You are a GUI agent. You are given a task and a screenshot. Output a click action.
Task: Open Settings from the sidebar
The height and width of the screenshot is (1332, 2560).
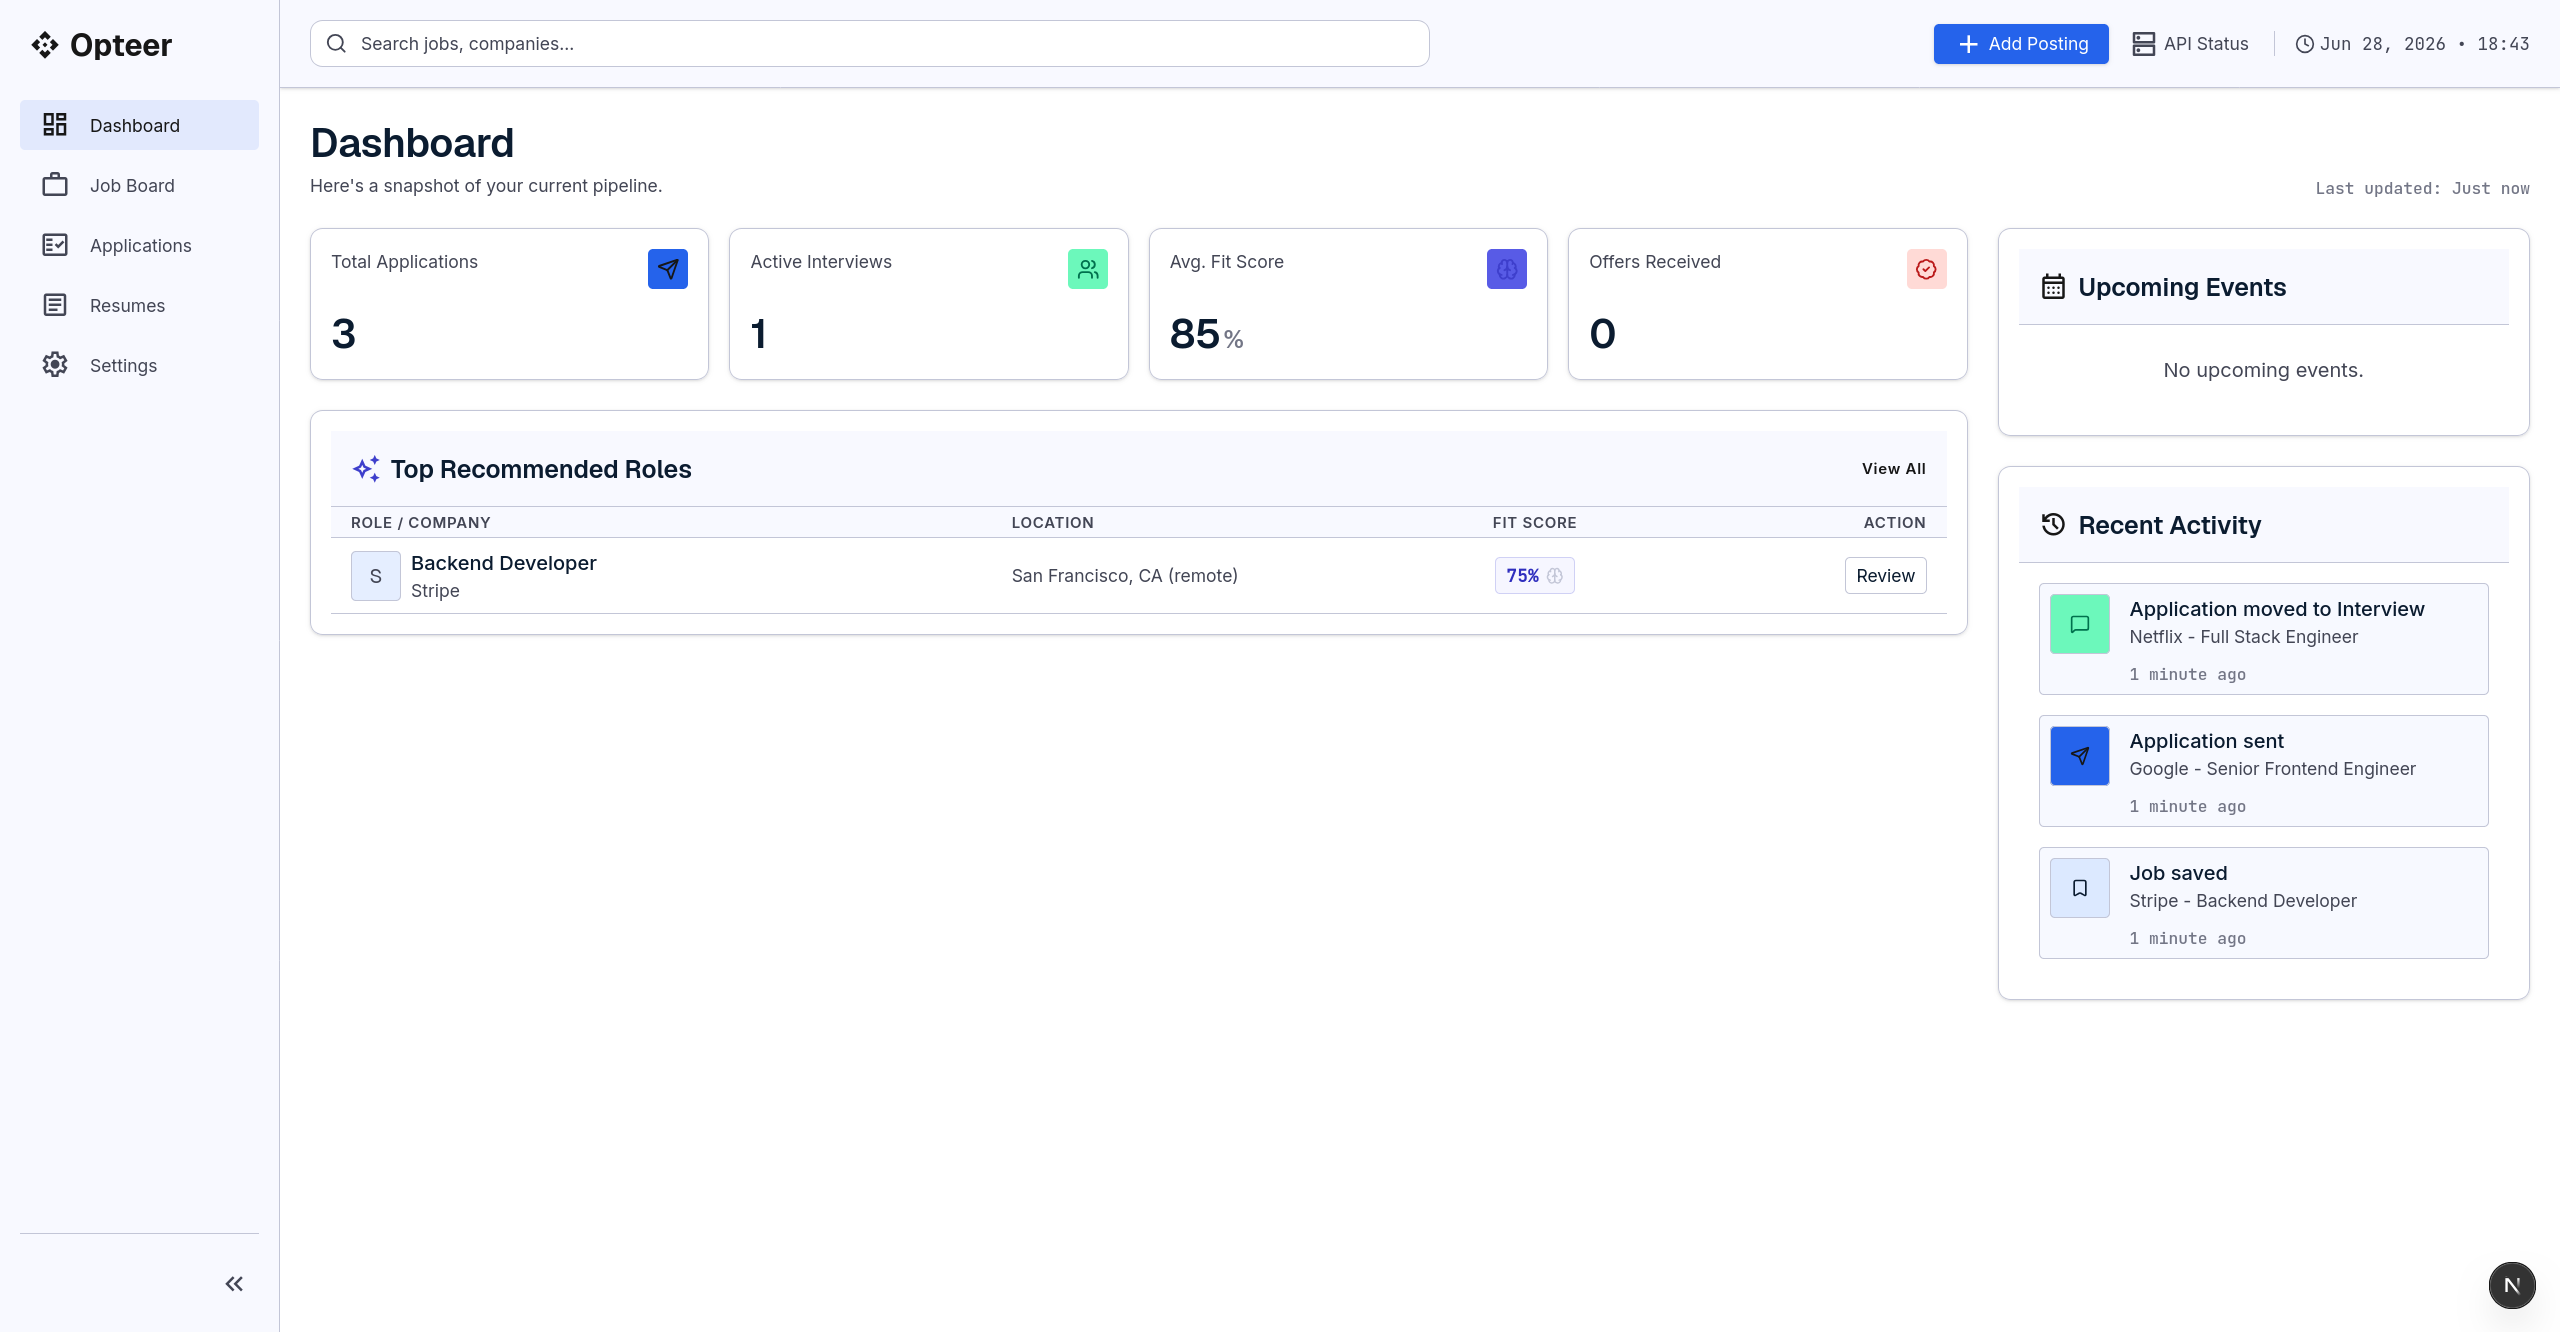[x=139, y=365]
